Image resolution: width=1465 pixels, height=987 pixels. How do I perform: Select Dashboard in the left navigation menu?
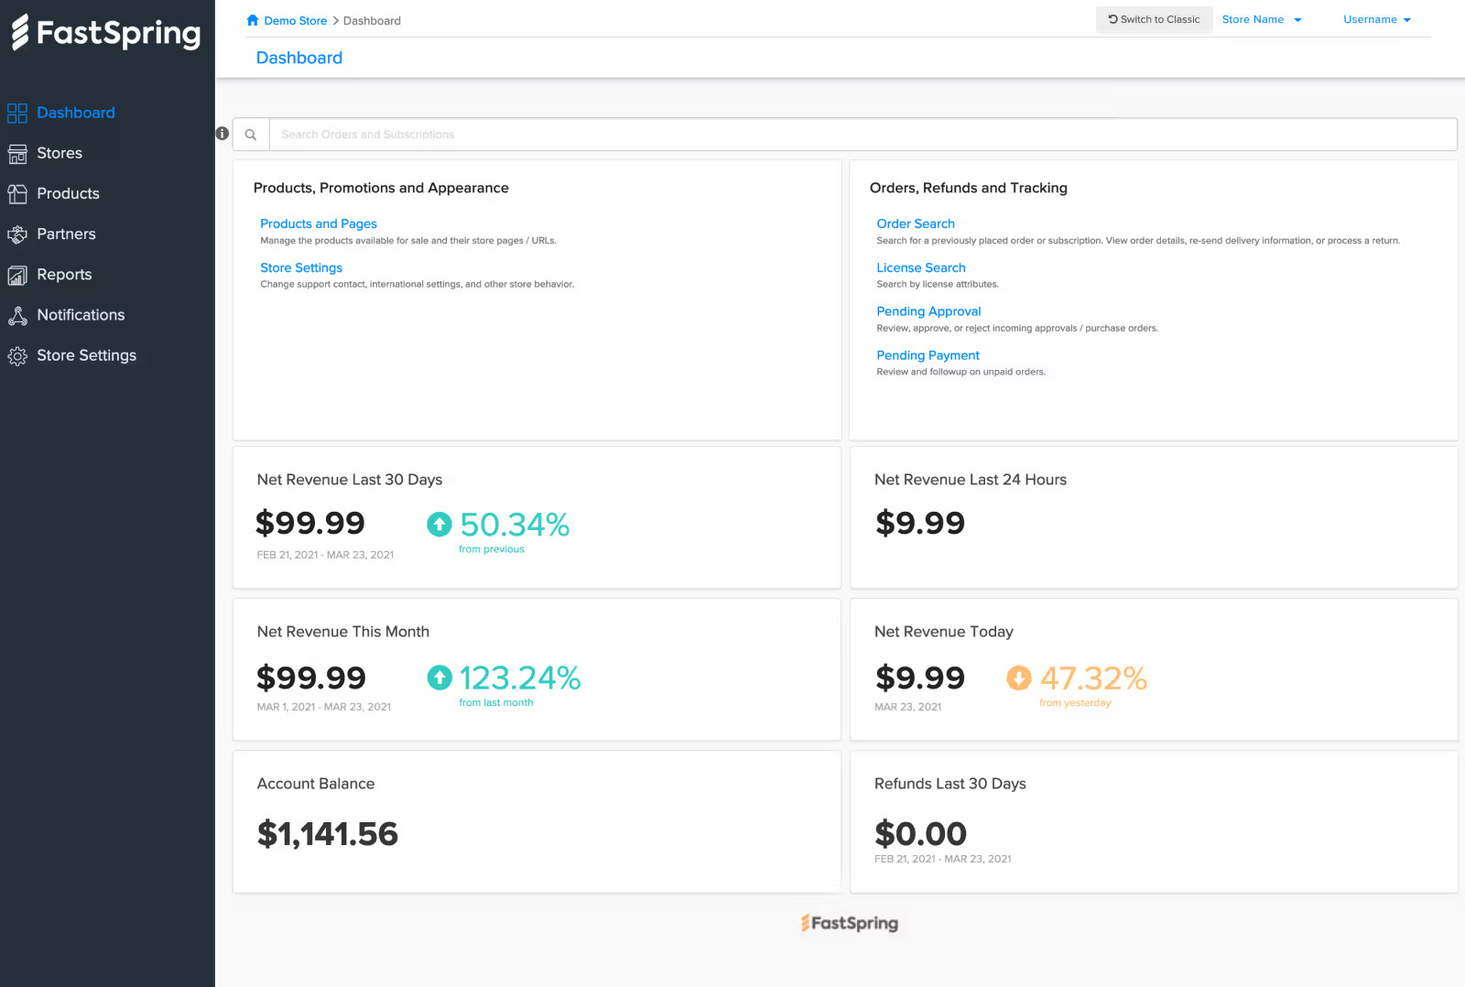[74, 112]
